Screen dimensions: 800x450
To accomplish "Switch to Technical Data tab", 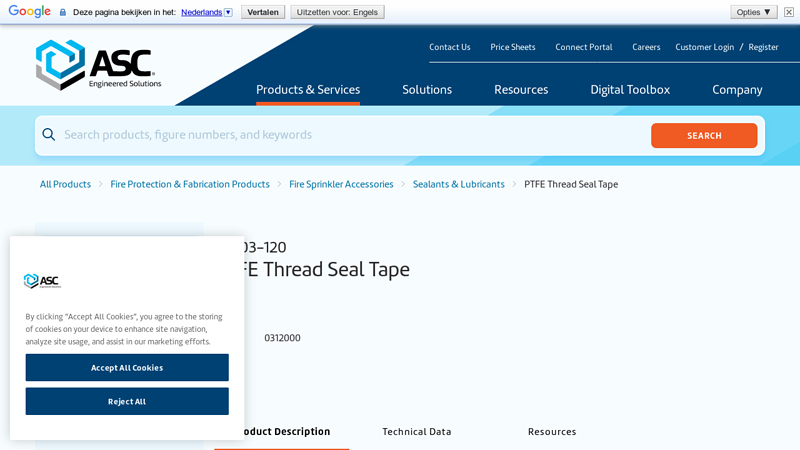I will (417, 432).
